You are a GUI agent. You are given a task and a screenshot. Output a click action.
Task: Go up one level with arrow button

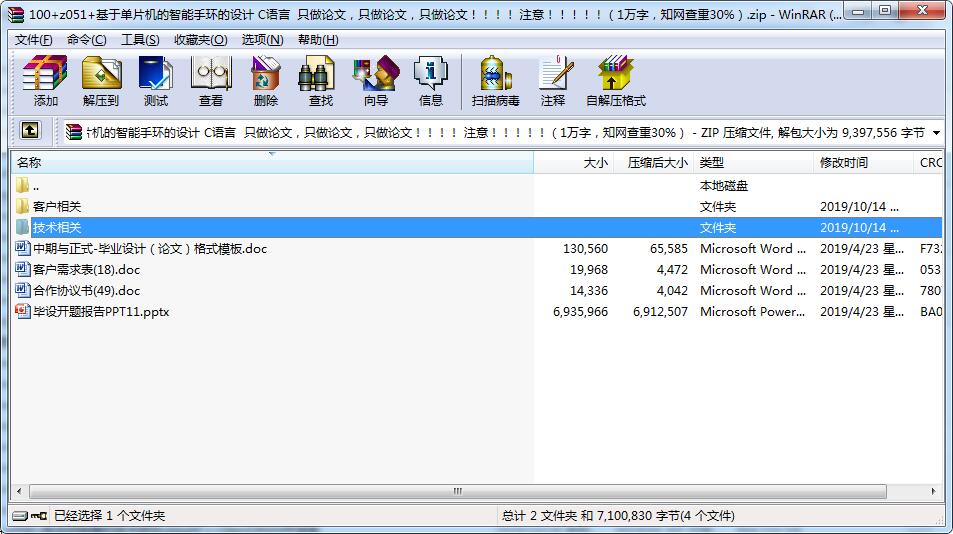pyautogui.click(x=30, y=130)
